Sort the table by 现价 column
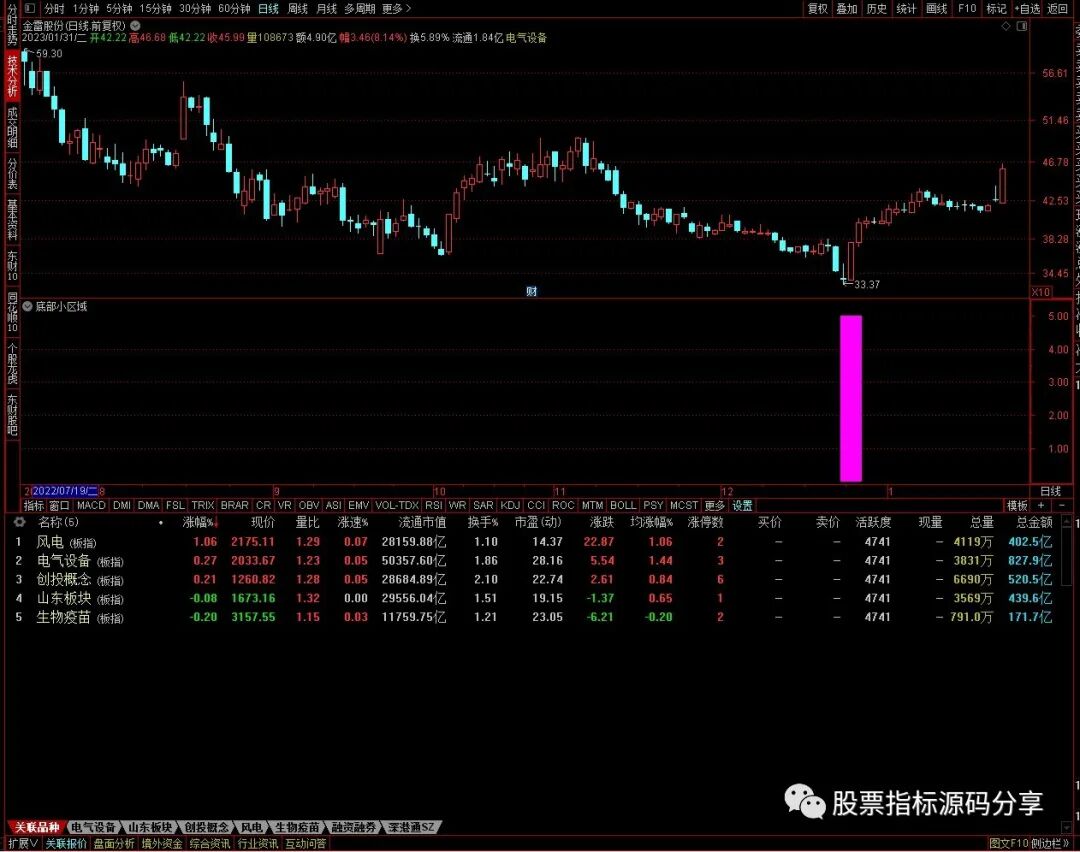This screenshot has width=1080, height=852. click(262, 523)
